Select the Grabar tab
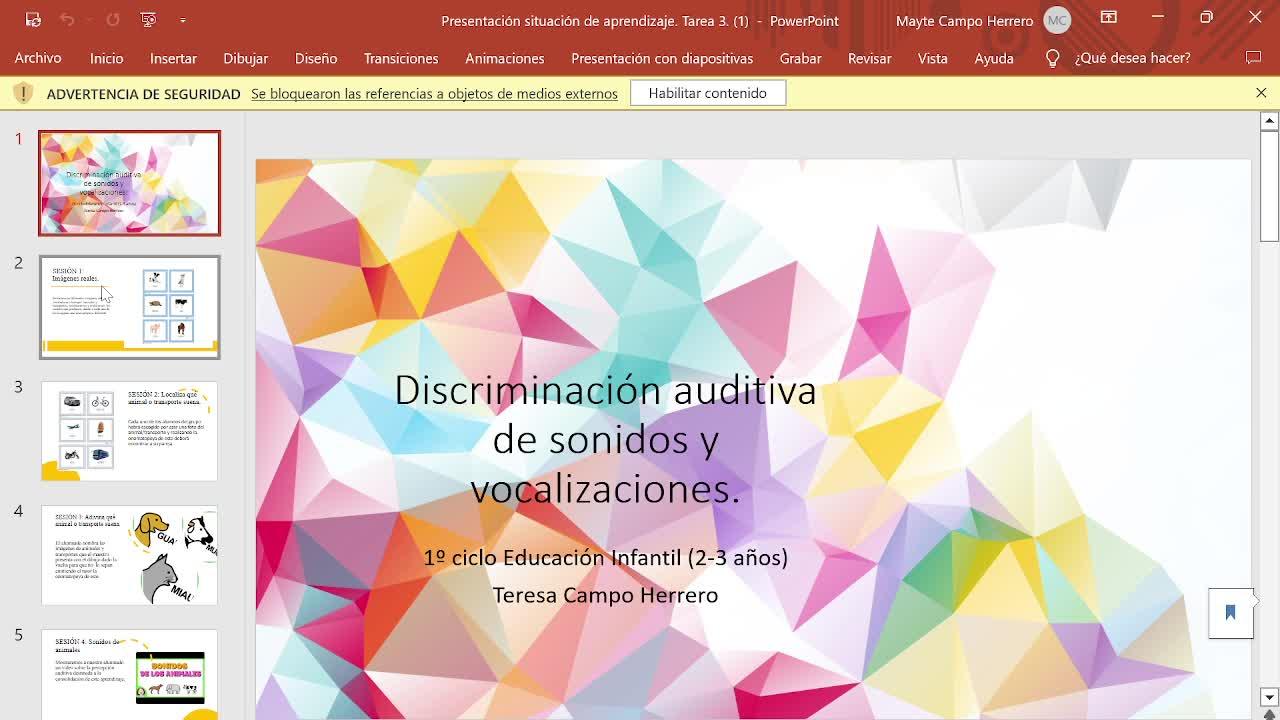The image size is (1280, 720). 801,58
